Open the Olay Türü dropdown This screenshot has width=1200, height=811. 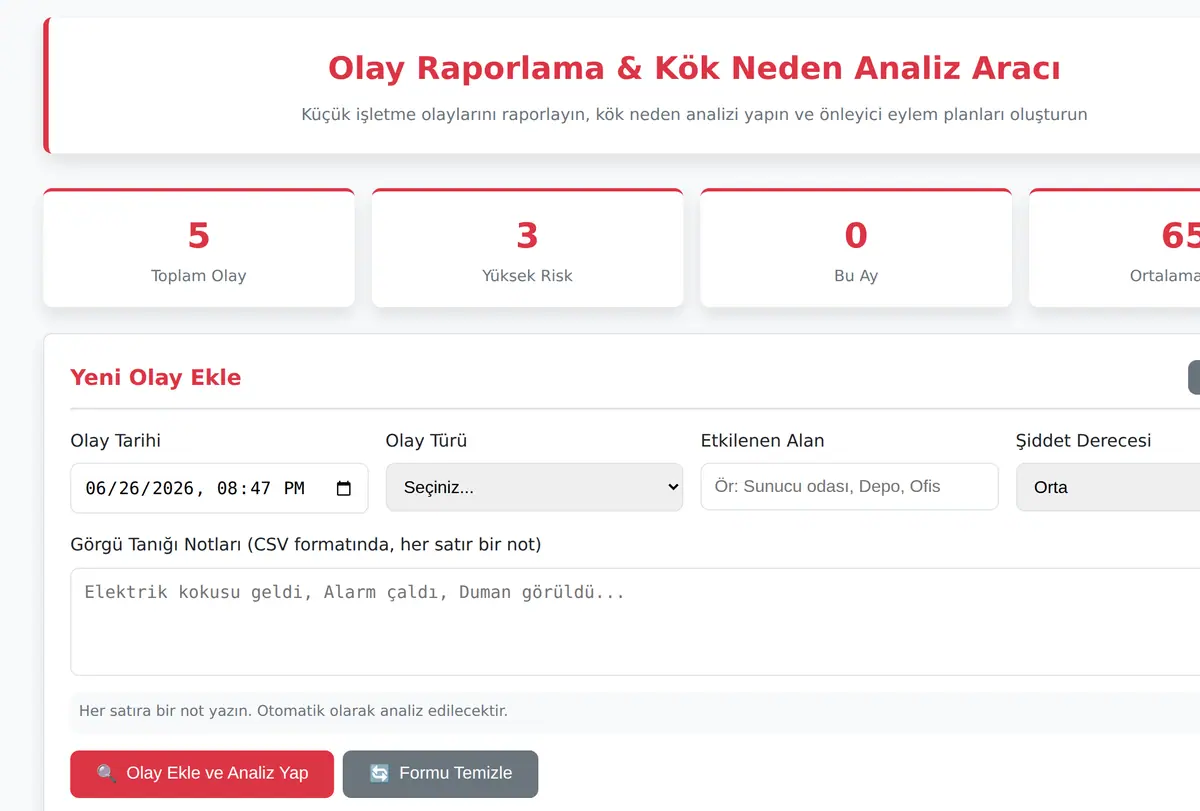[x=534, y=487]
